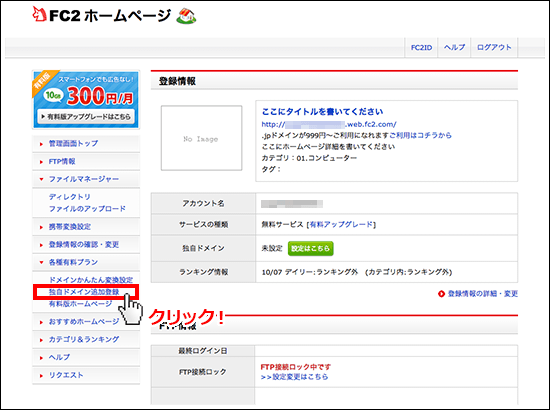Click ログアウト in the top bar
The height and width of the screenshot is (410, 550).
(x=494, y=47)
